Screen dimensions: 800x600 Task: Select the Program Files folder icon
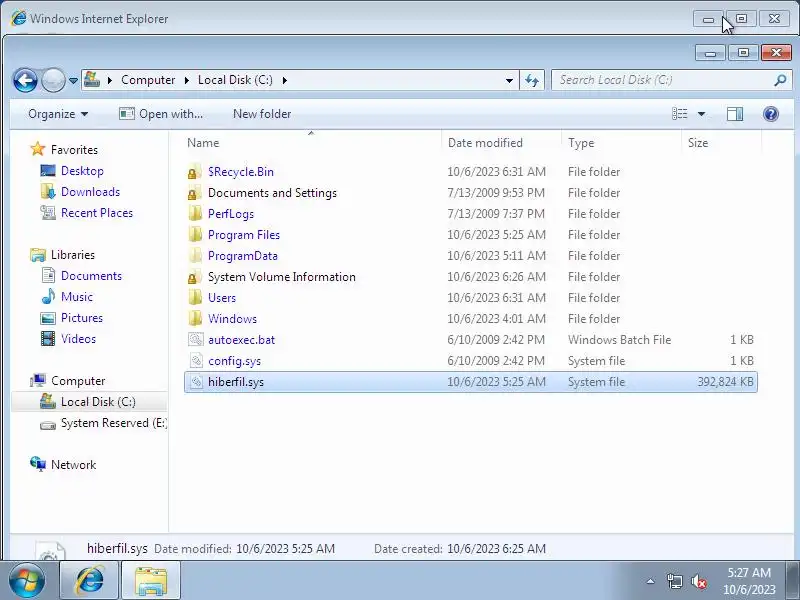[x=195, y=235]
